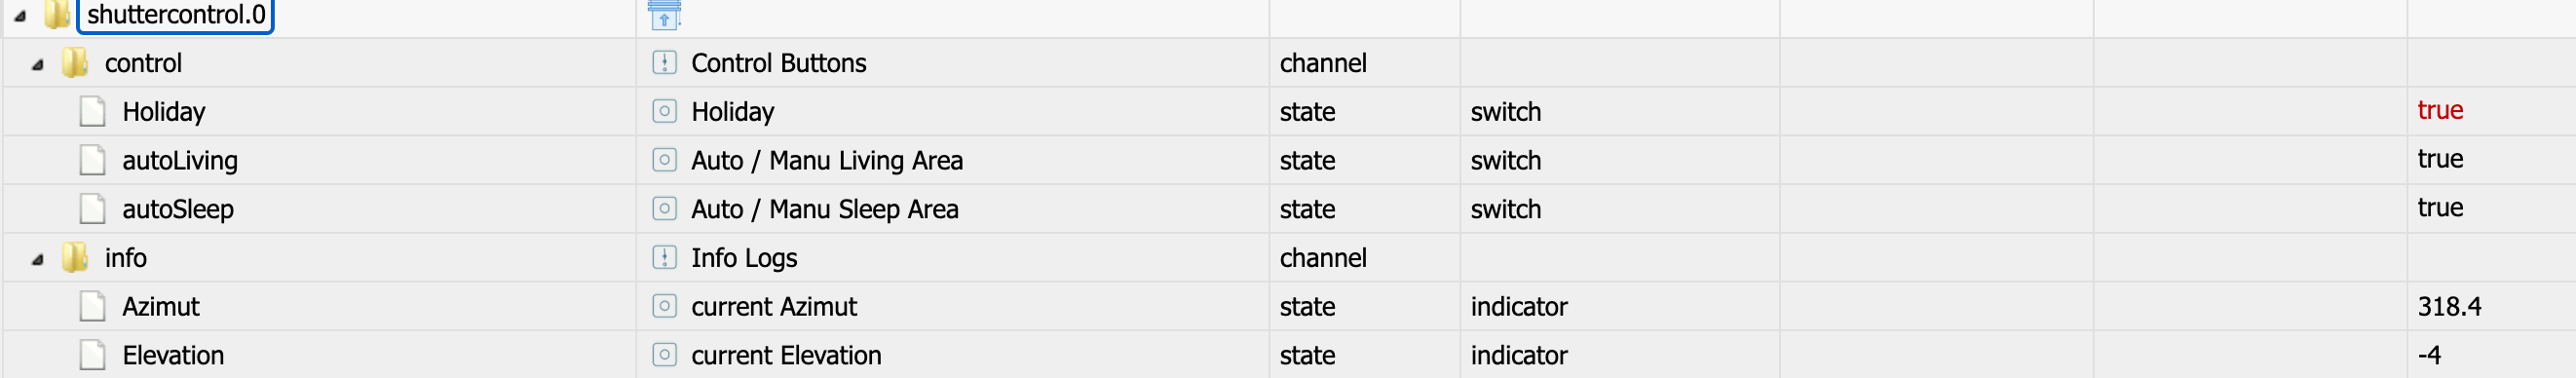Click the control folder icon
This screenshot has height=378, width=2576.
tap(75, 63)
